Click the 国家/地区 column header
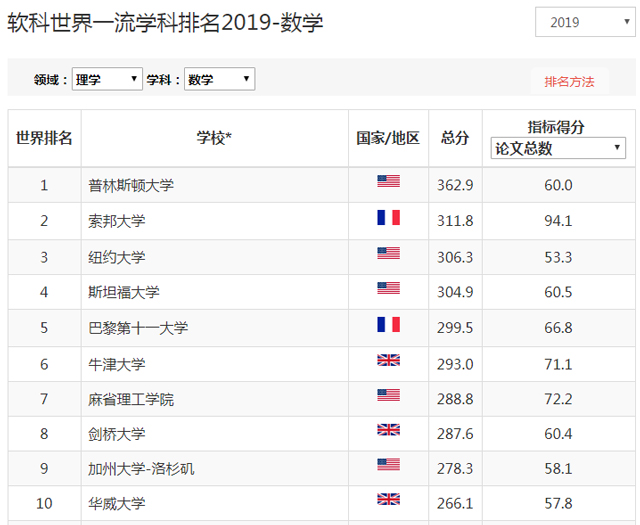640x525 pixels. coord(388,138)
